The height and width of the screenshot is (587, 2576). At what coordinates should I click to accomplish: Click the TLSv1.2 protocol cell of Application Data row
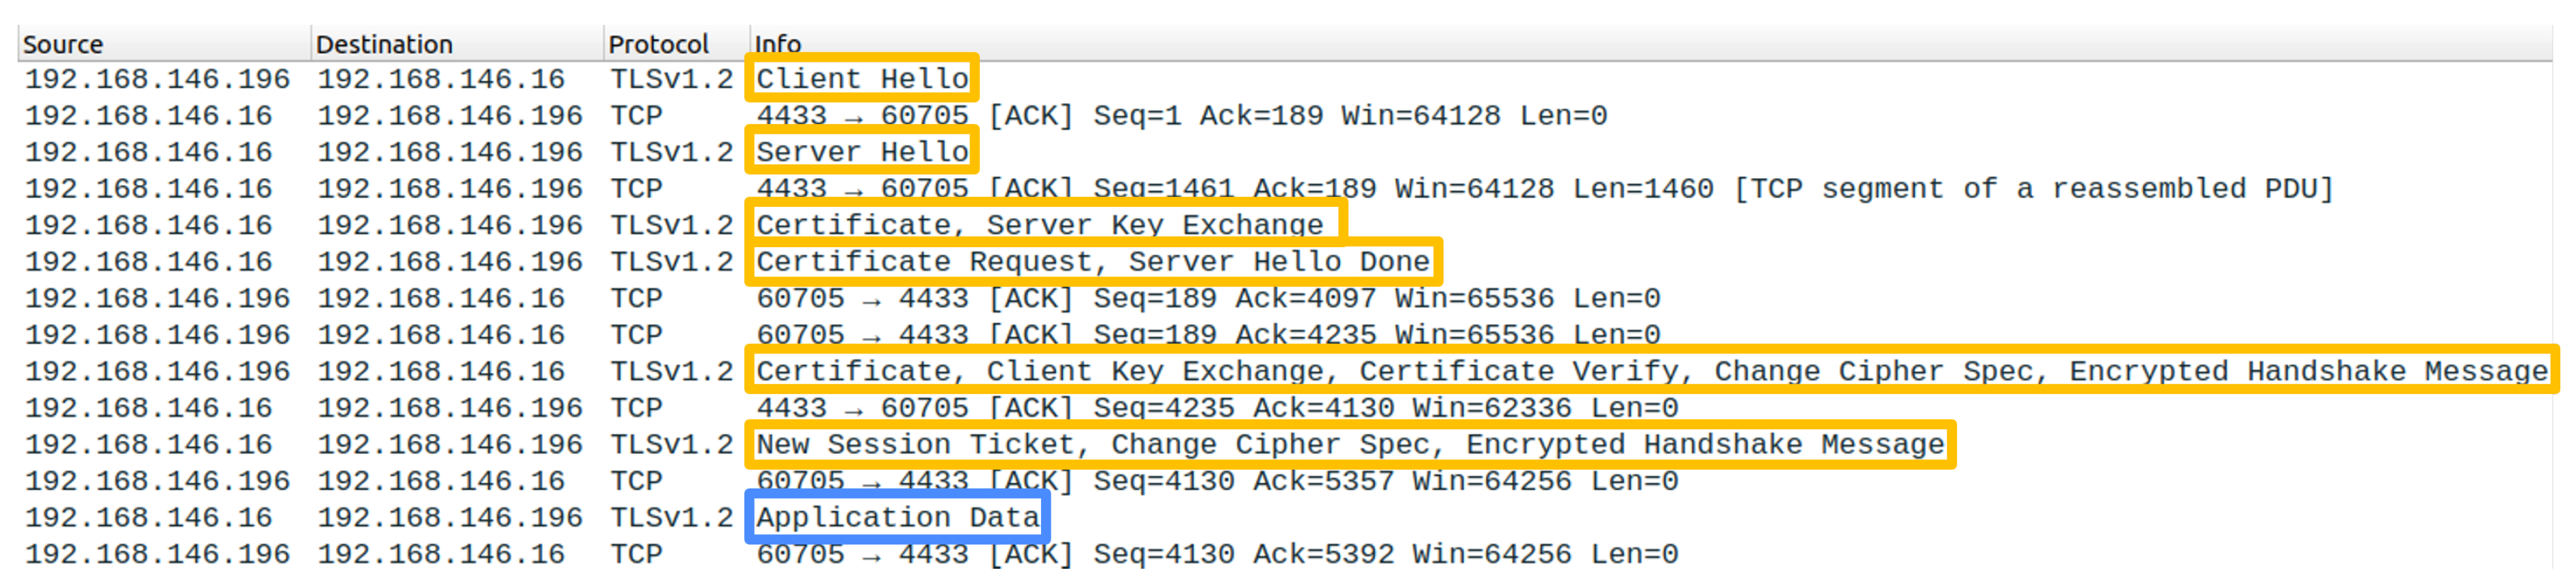pyautogui.click(x=672, y=518)
